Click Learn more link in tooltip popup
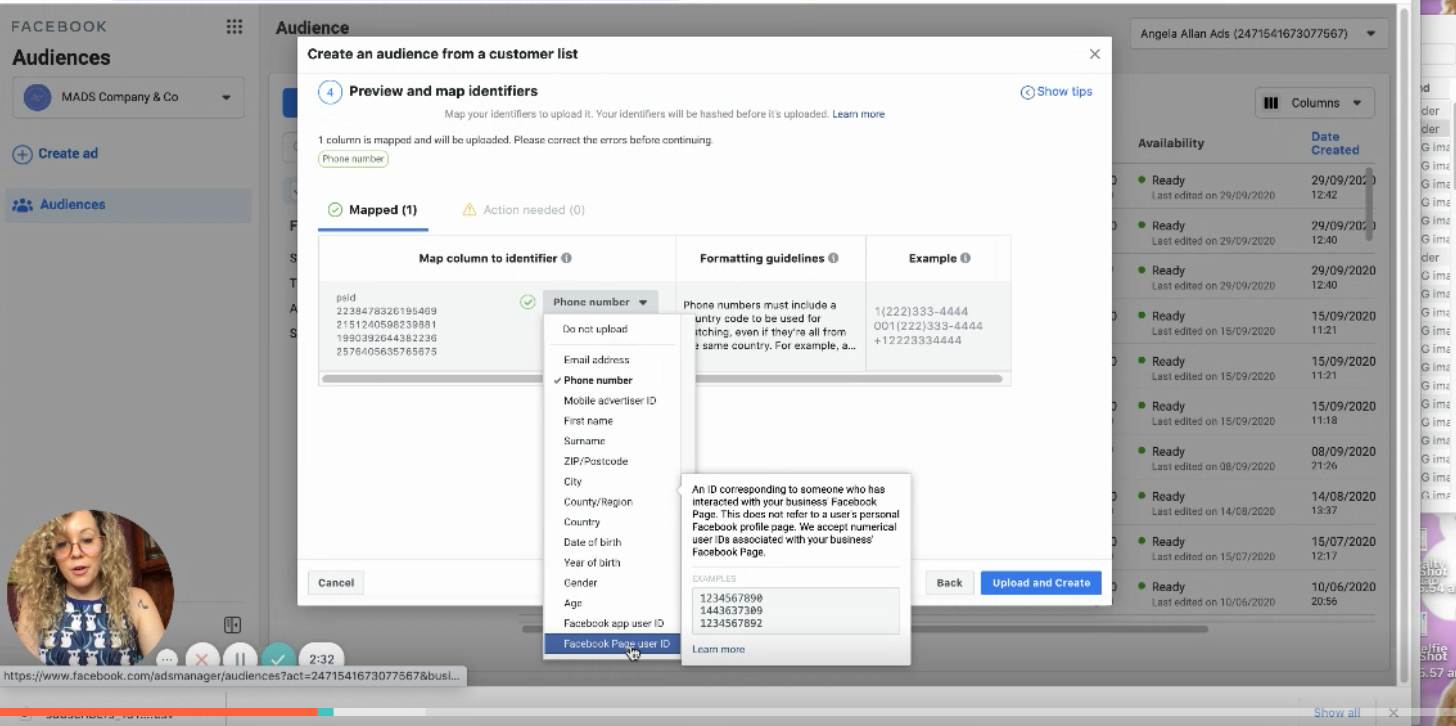Screen dimensions: 1456x726 (718, 650)
